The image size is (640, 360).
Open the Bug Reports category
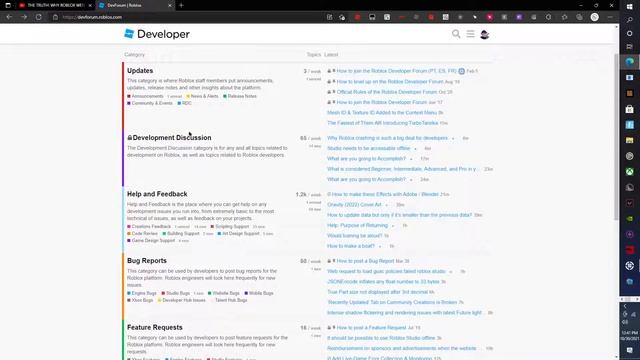pyautogui.click(x=147, y=260)
